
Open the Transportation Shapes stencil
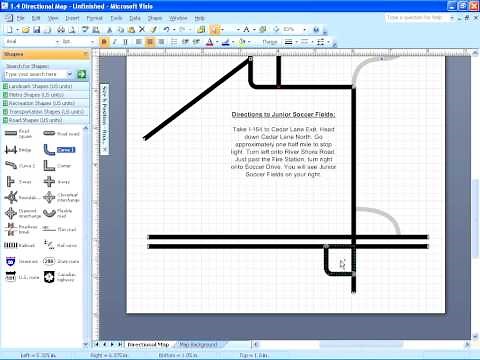point(45,112)
